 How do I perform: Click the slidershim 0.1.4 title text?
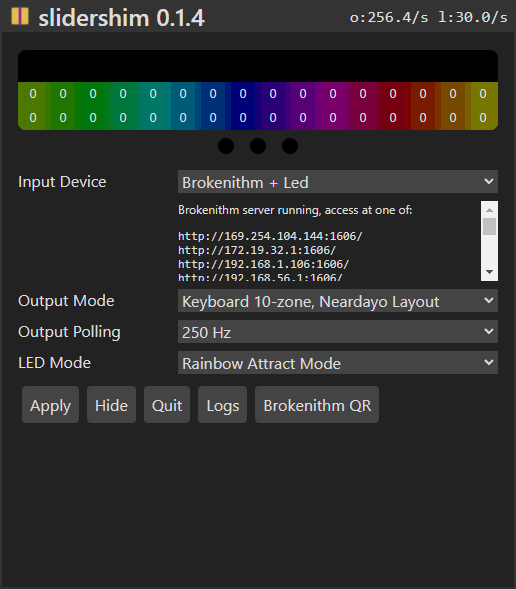click(121, 18)
